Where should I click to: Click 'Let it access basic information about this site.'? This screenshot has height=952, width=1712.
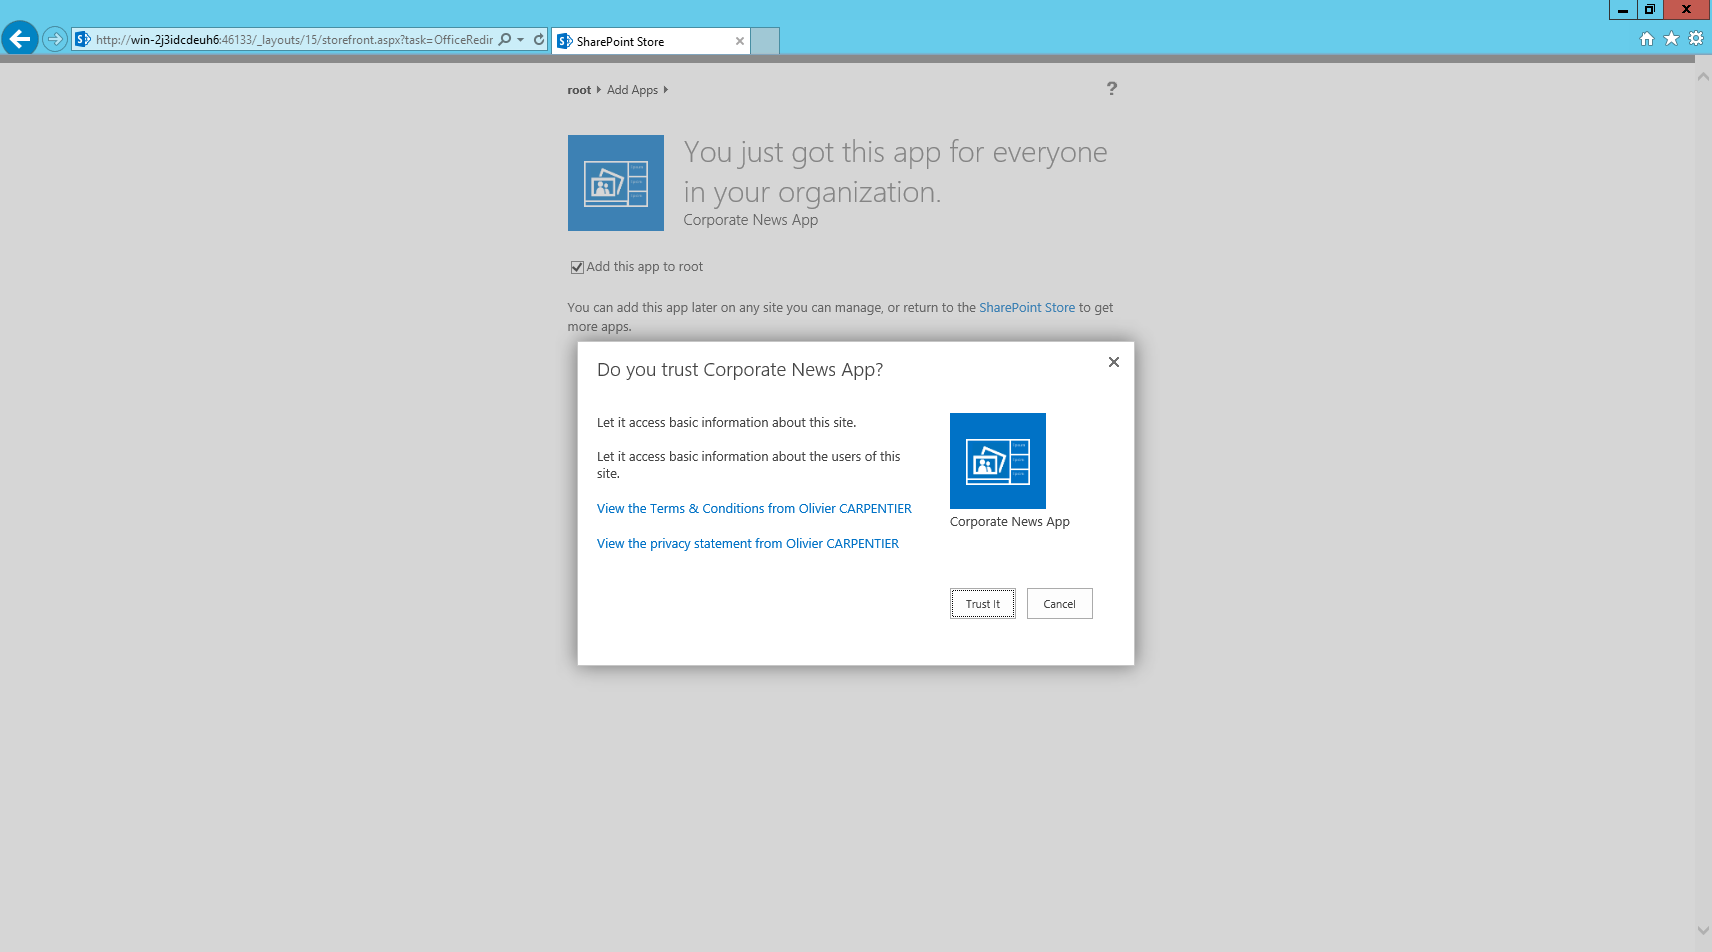[x=726, y=423]
